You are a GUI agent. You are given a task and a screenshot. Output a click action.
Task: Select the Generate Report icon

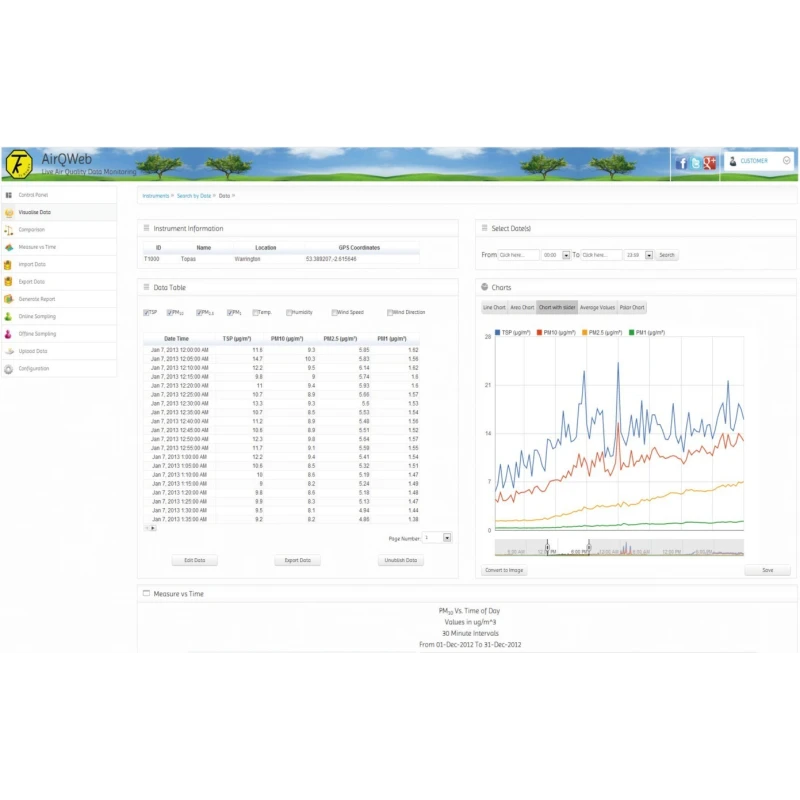pos(10,299)
